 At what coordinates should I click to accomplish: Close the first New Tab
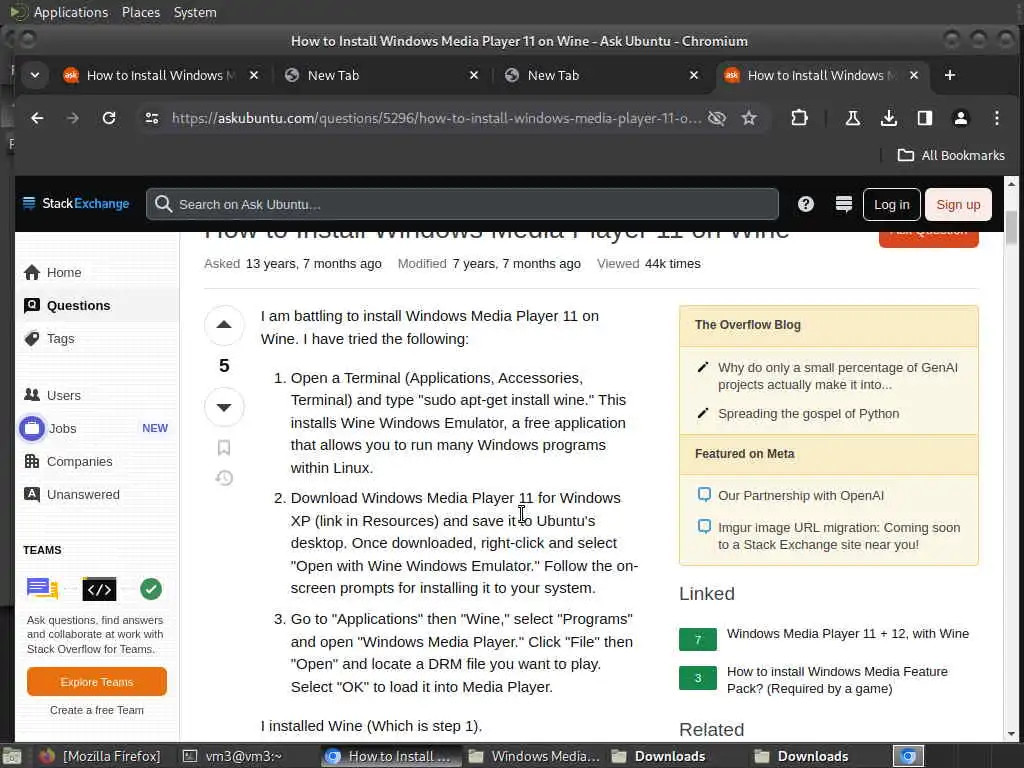[474, 75]
